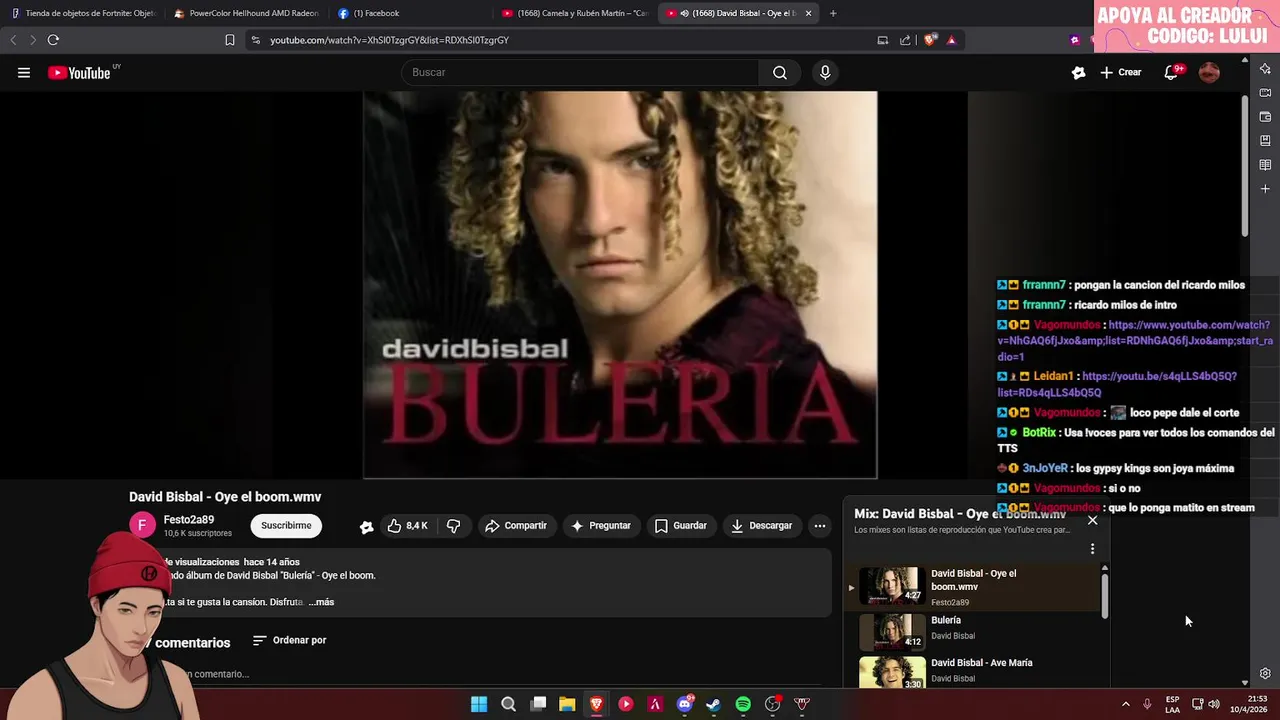
Task: Click the Guardar button
Action: (x=680, y=525)
